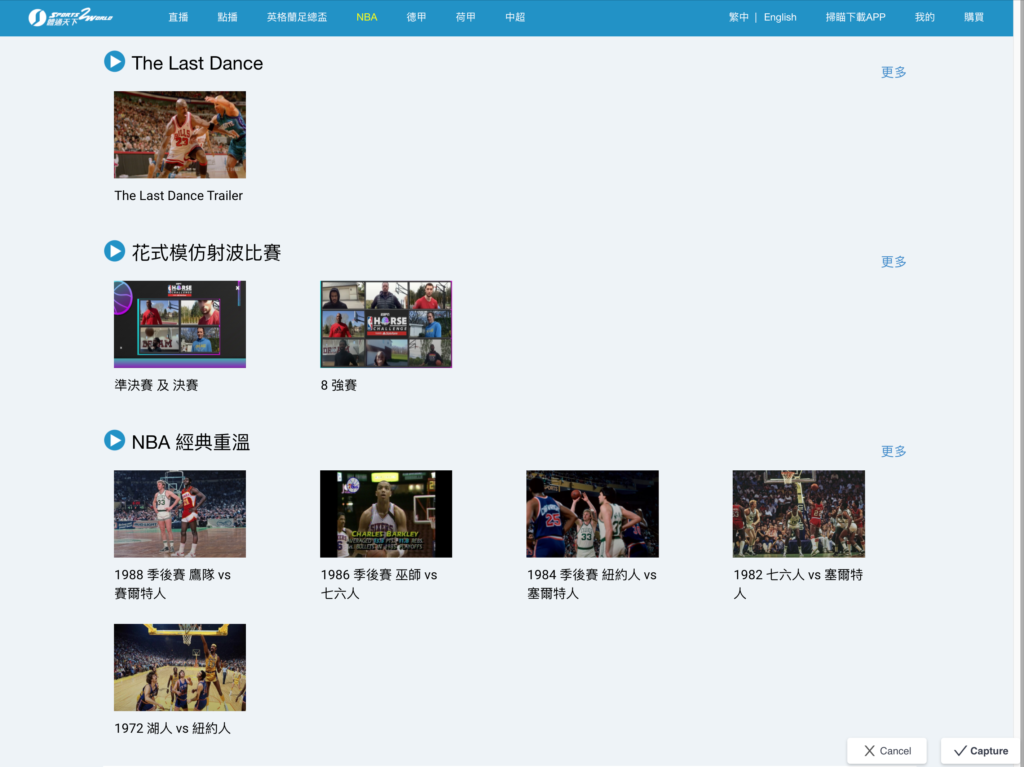
Task: Open 8 強賽 video thumbnail
Action: [386, 324]
